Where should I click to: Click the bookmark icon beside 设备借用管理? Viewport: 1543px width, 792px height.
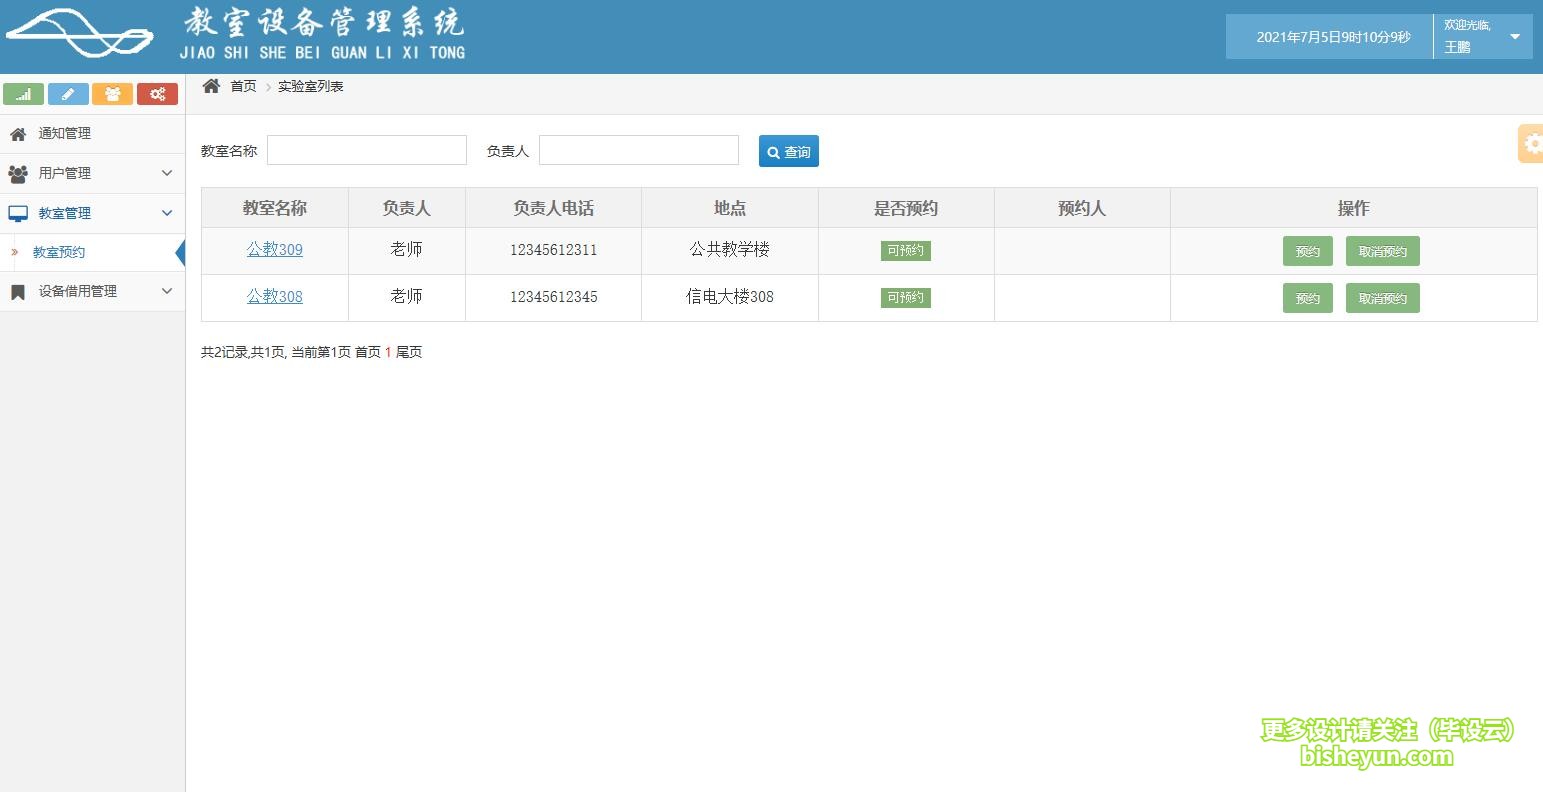tap(17, 291)
